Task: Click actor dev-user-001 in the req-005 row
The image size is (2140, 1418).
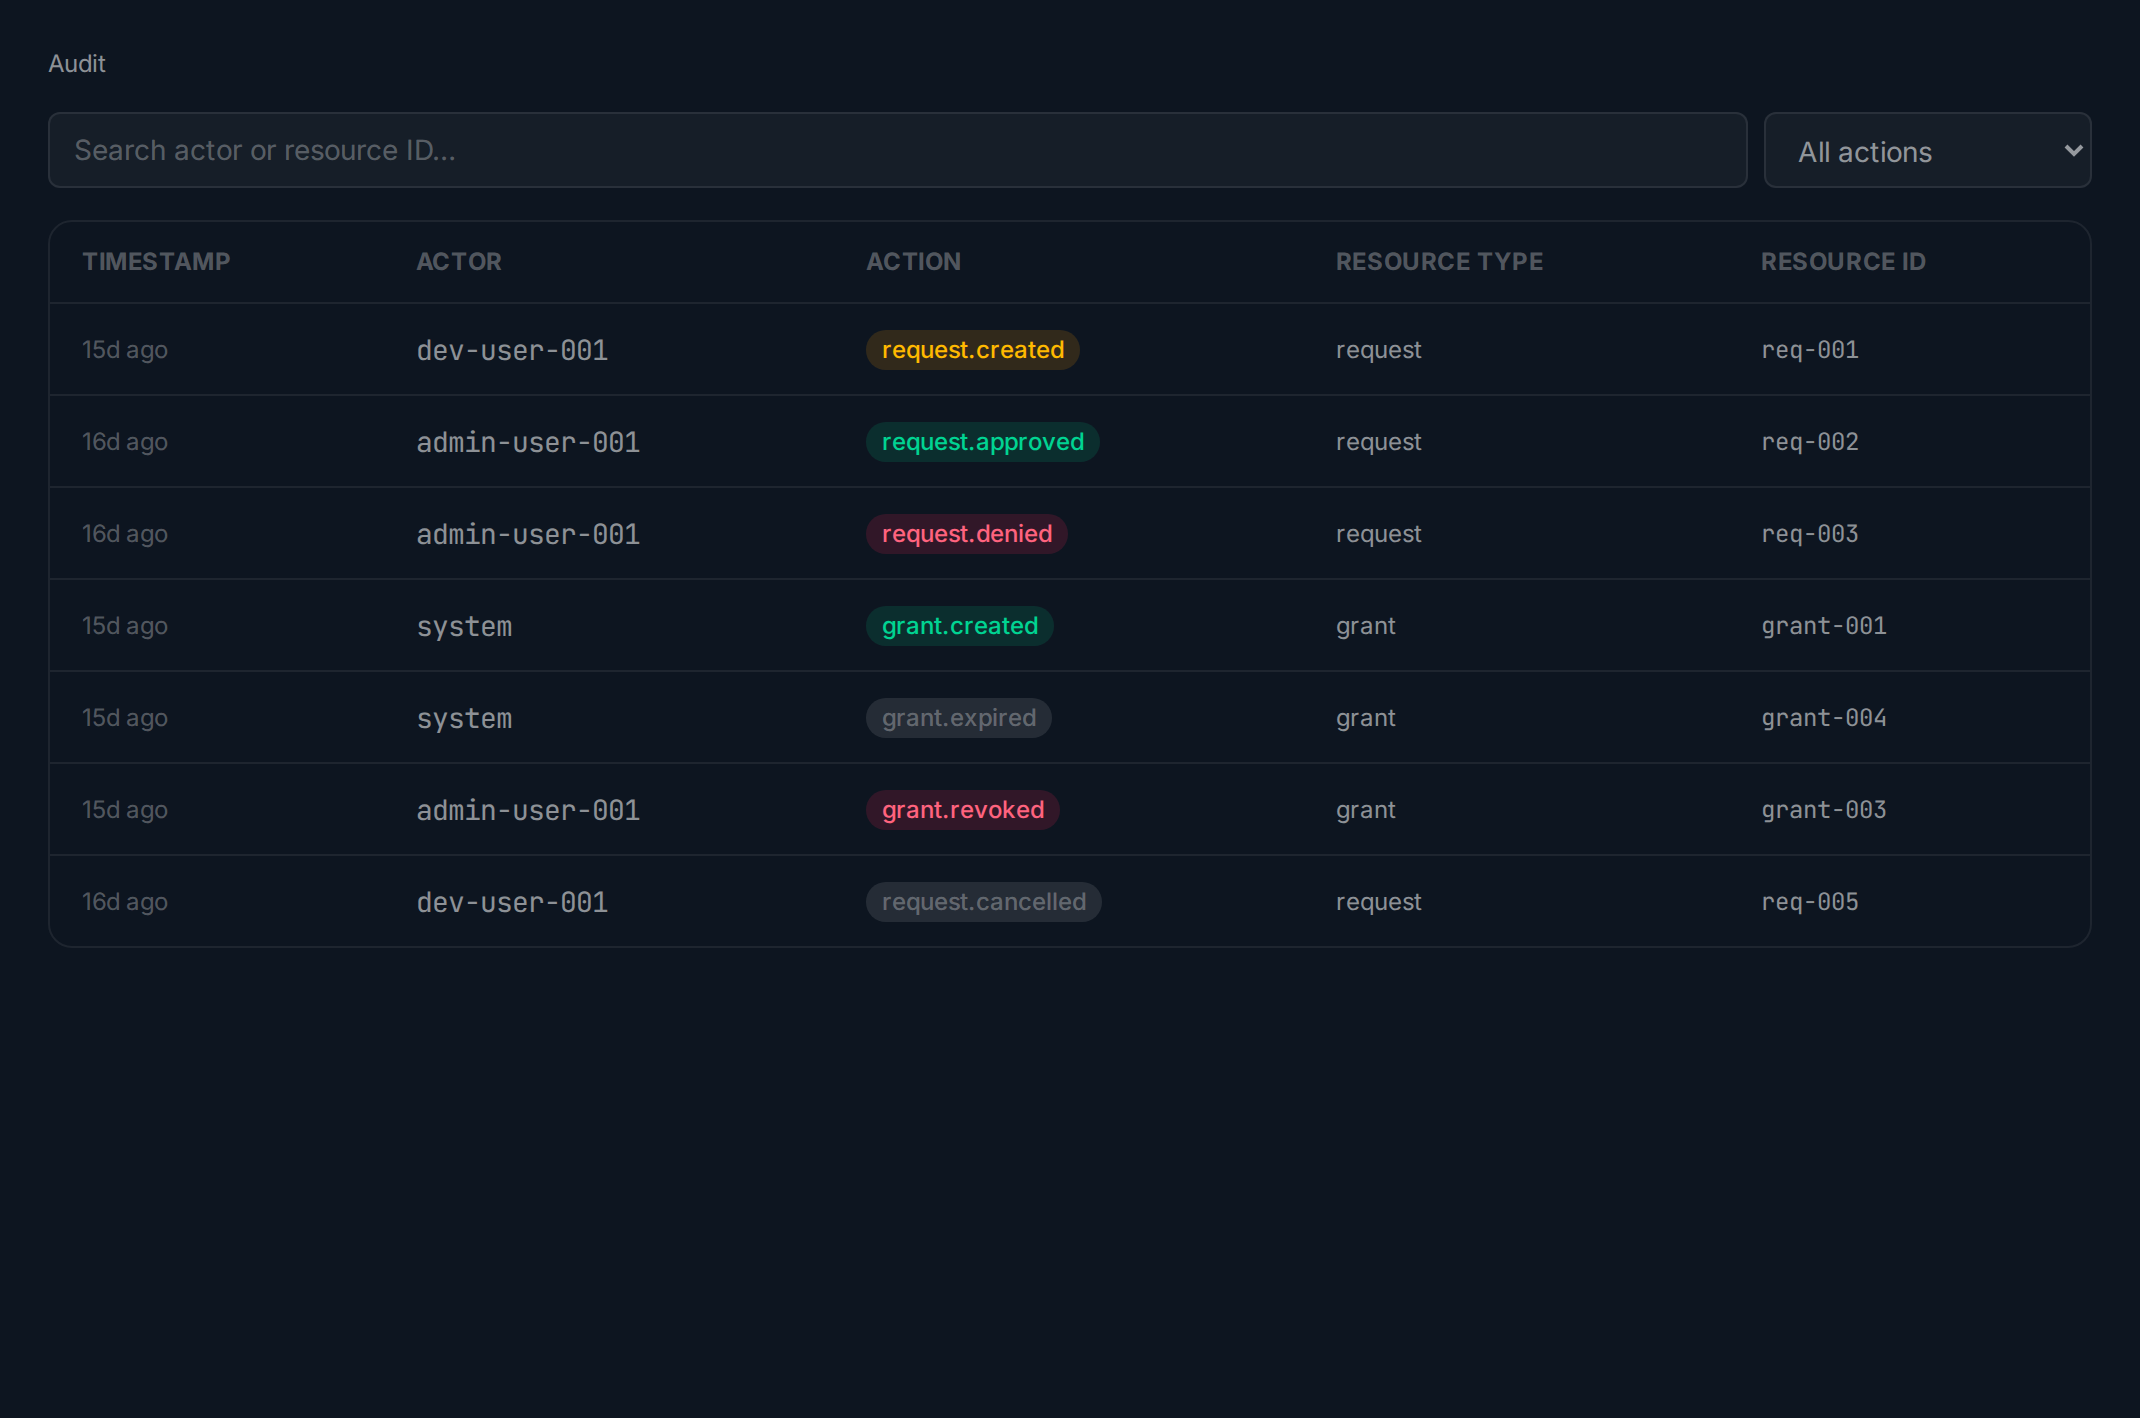Action: 512,902
